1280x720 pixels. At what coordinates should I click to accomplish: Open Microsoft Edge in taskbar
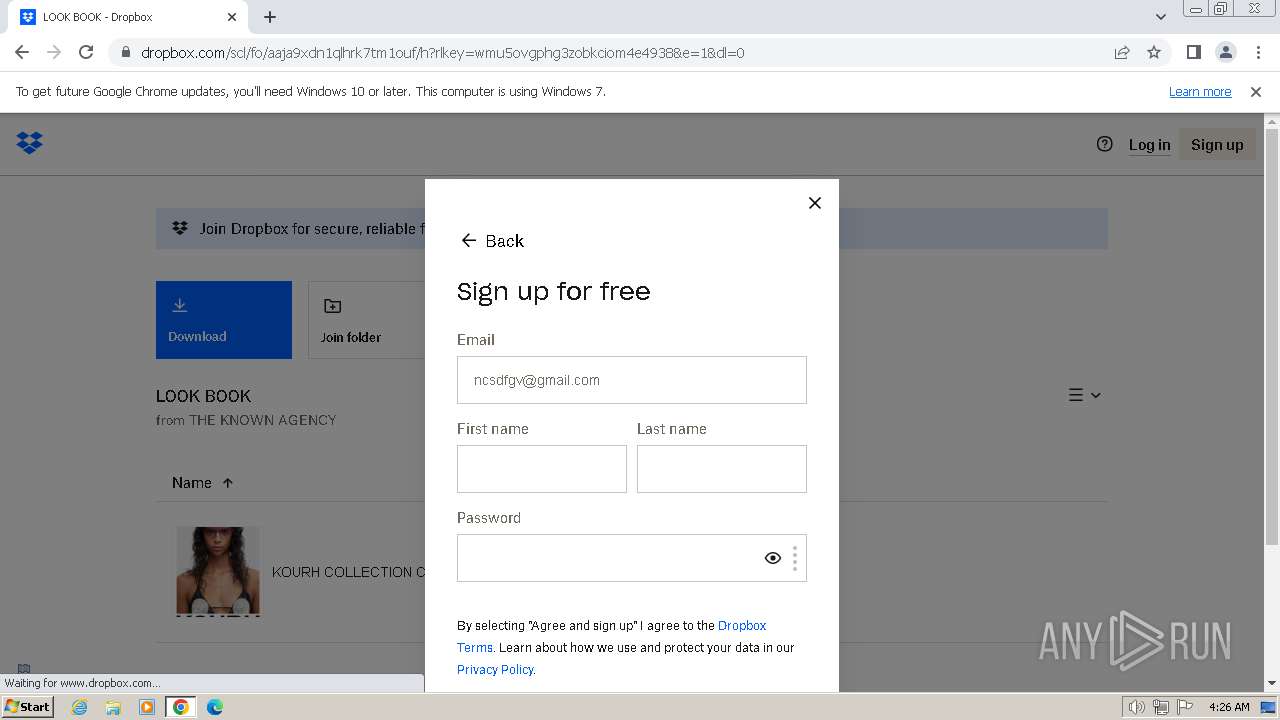[215, 707]
